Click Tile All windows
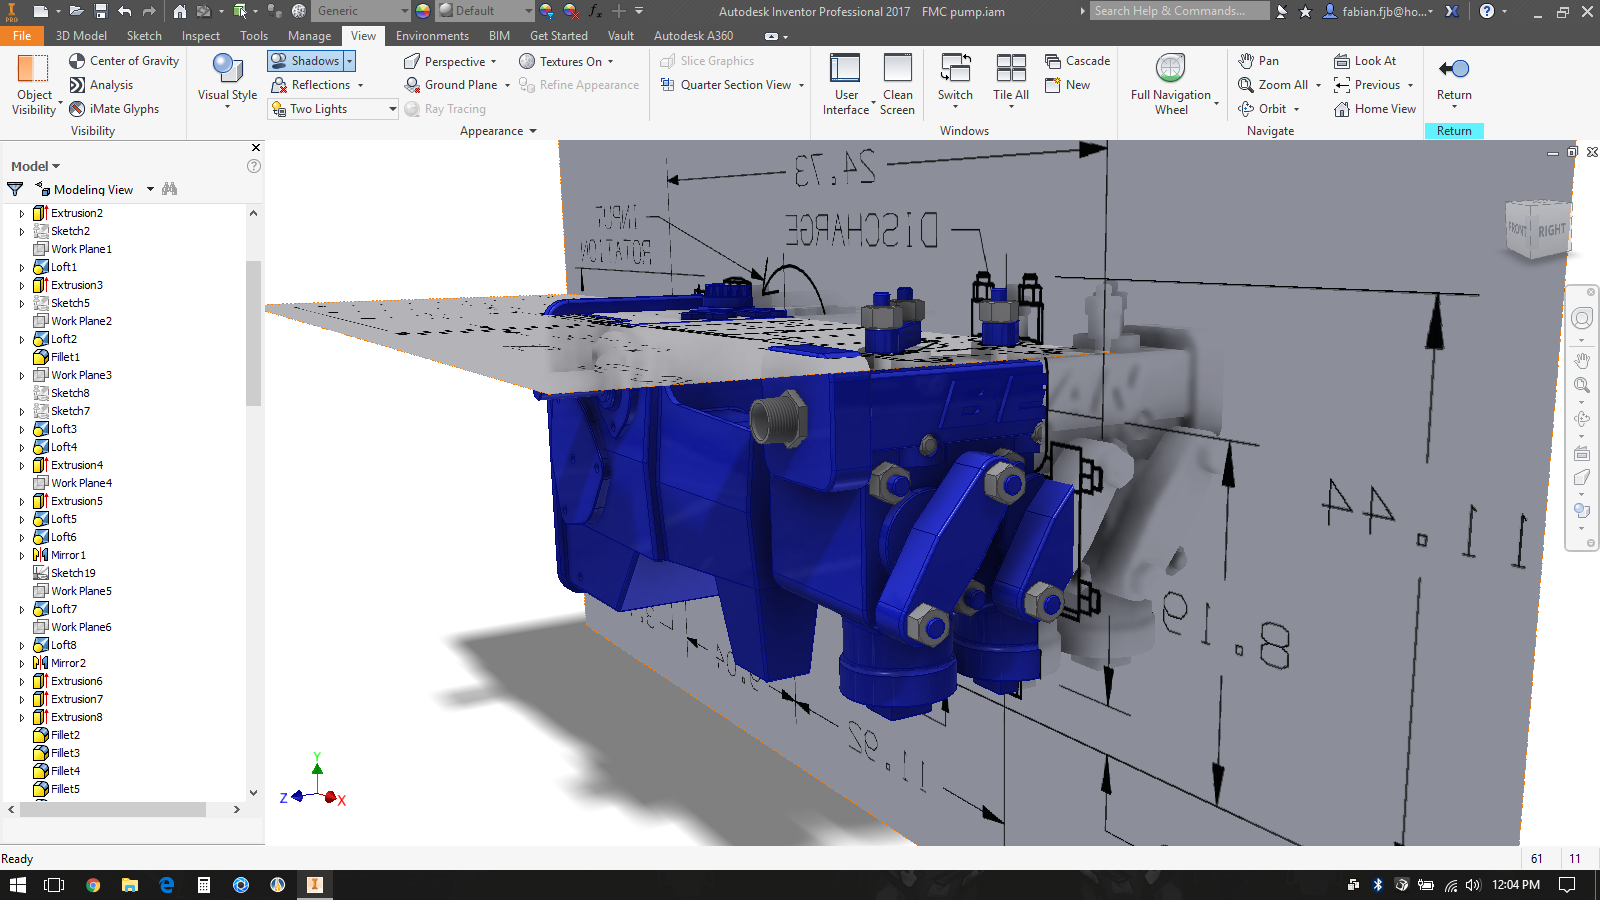Image resolution: width=1600 pixels, height=900 pixels. click(x=1011, y=79)
